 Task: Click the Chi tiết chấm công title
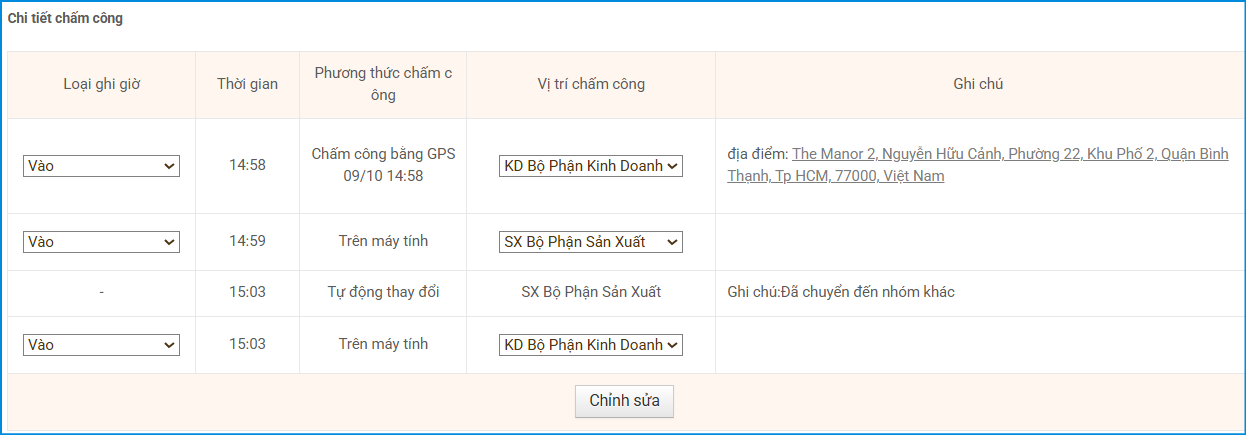tap(66, 18)
